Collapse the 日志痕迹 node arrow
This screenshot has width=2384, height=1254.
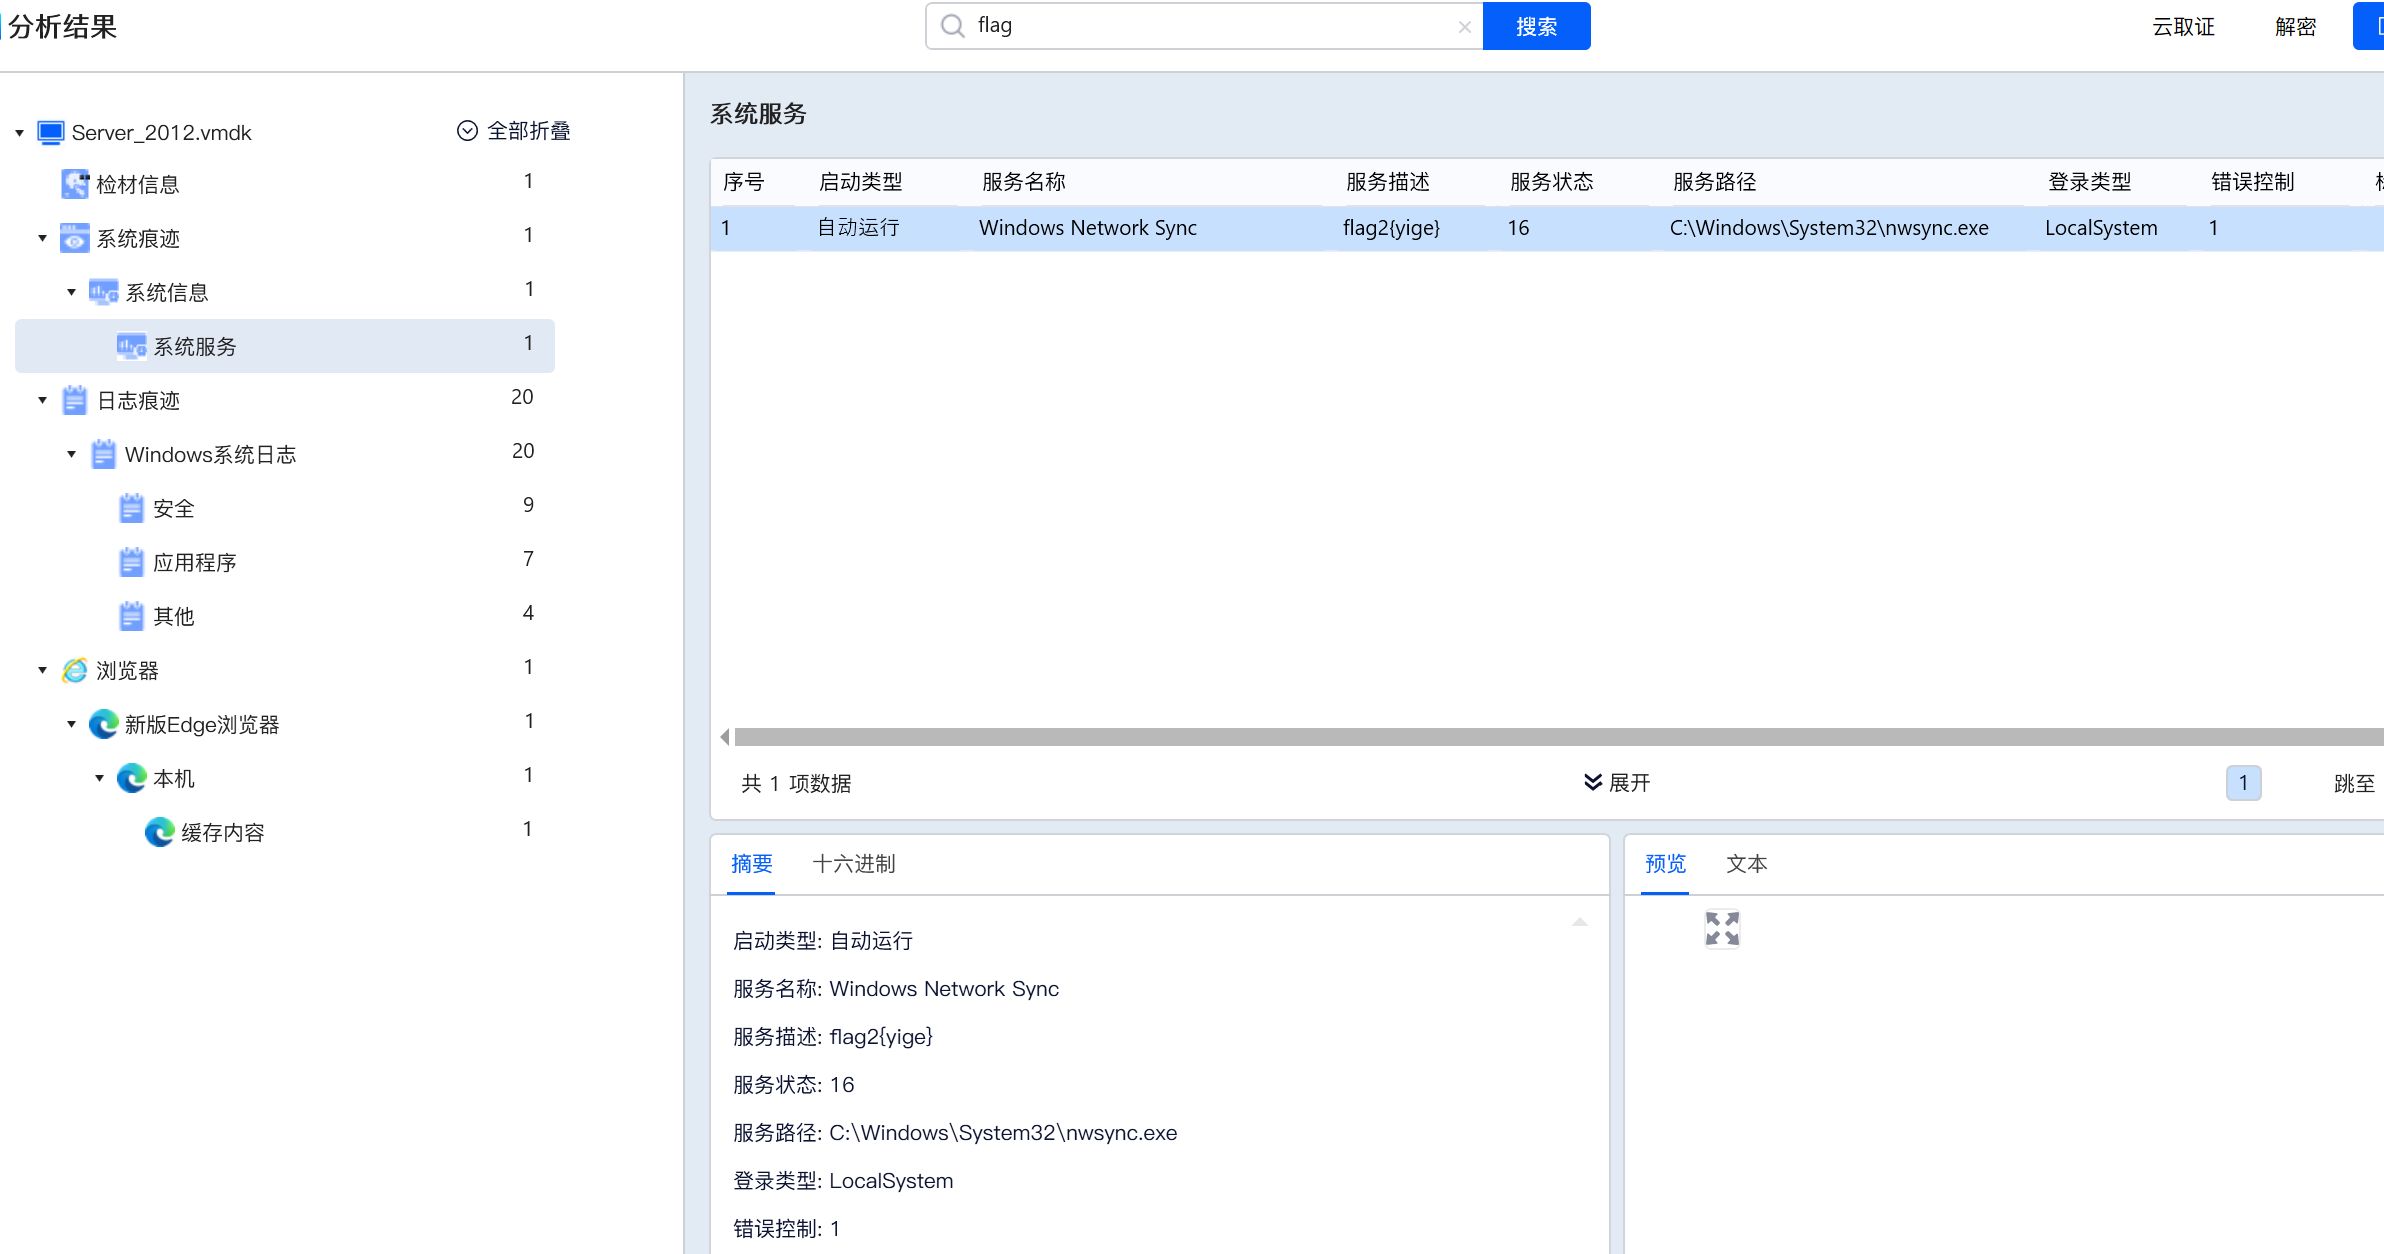(42, 400)
